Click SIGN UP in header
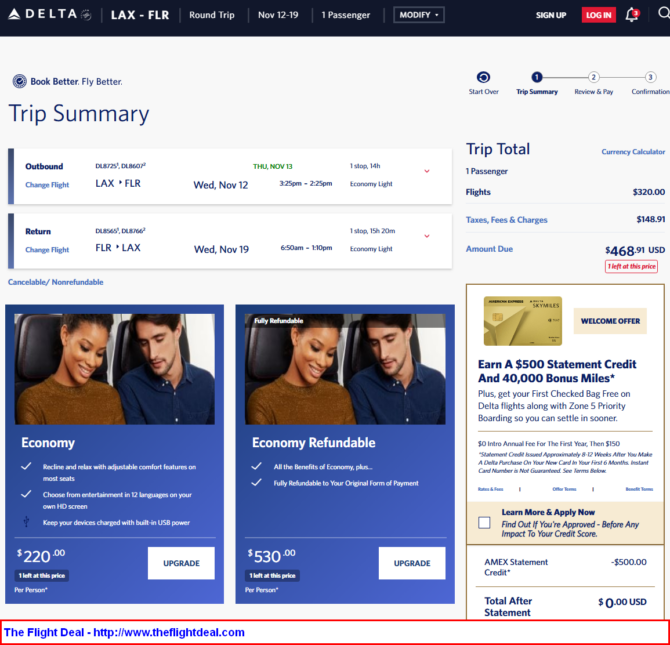Screen dimensions: 670x645 coord(551,15)
